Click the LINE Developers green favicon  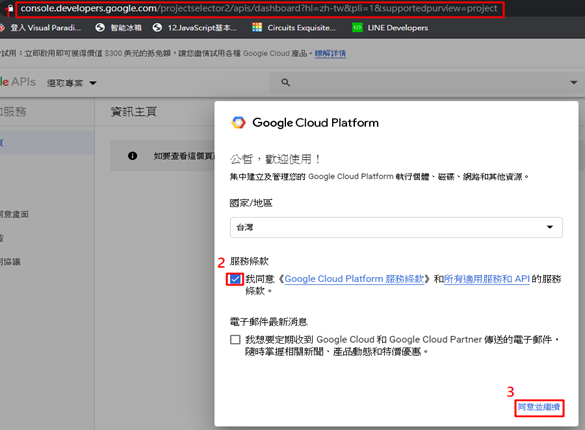(x=357, y=28)
